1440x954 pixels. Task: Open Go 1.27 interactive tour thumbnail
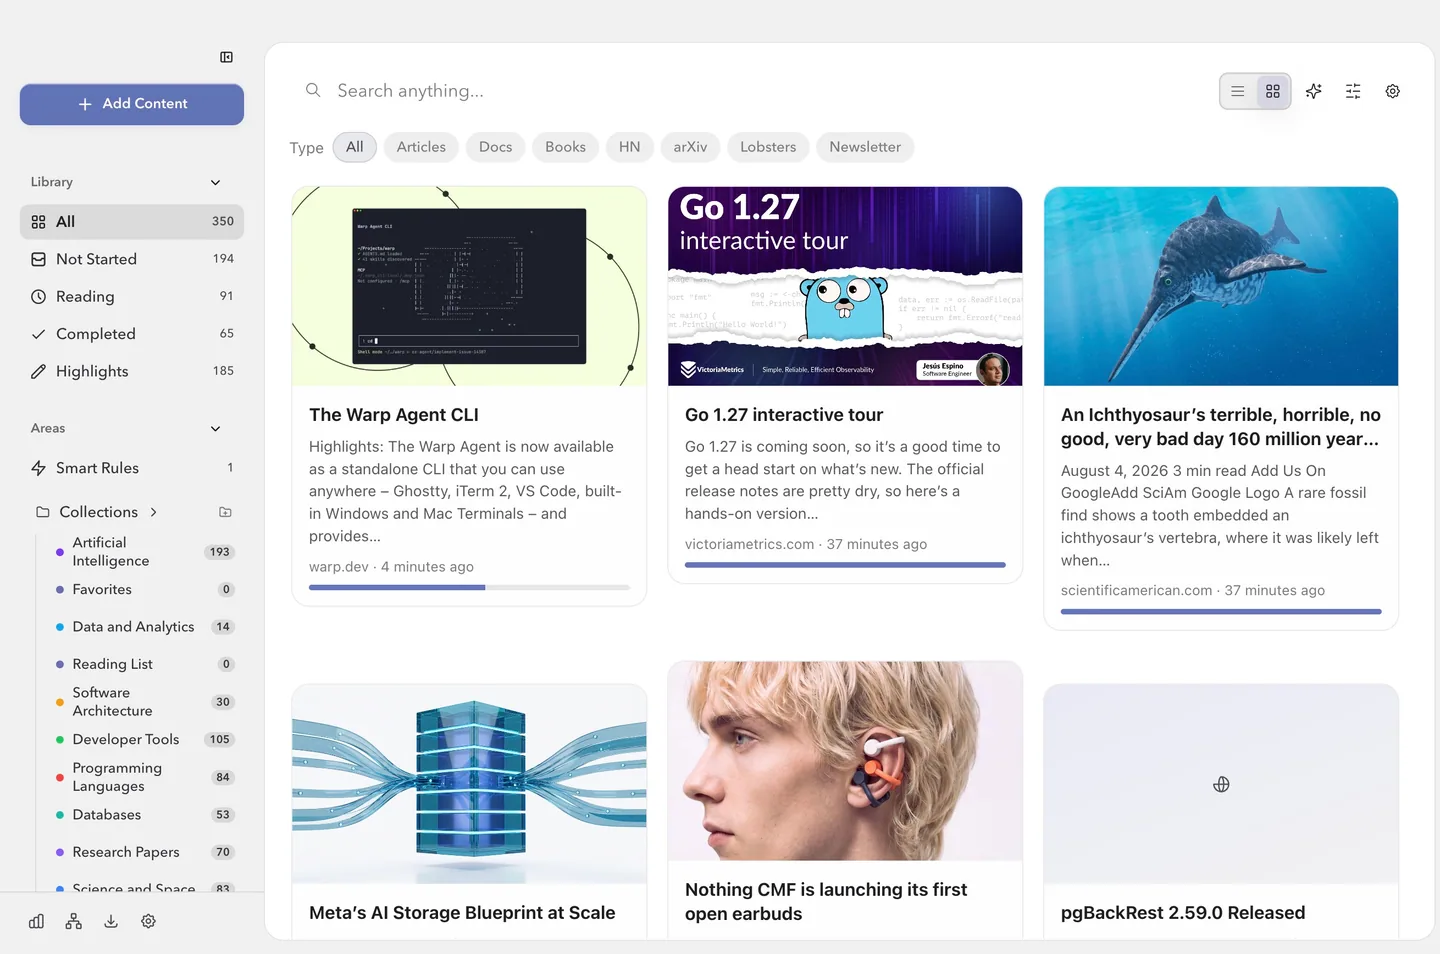coord(845,286)
